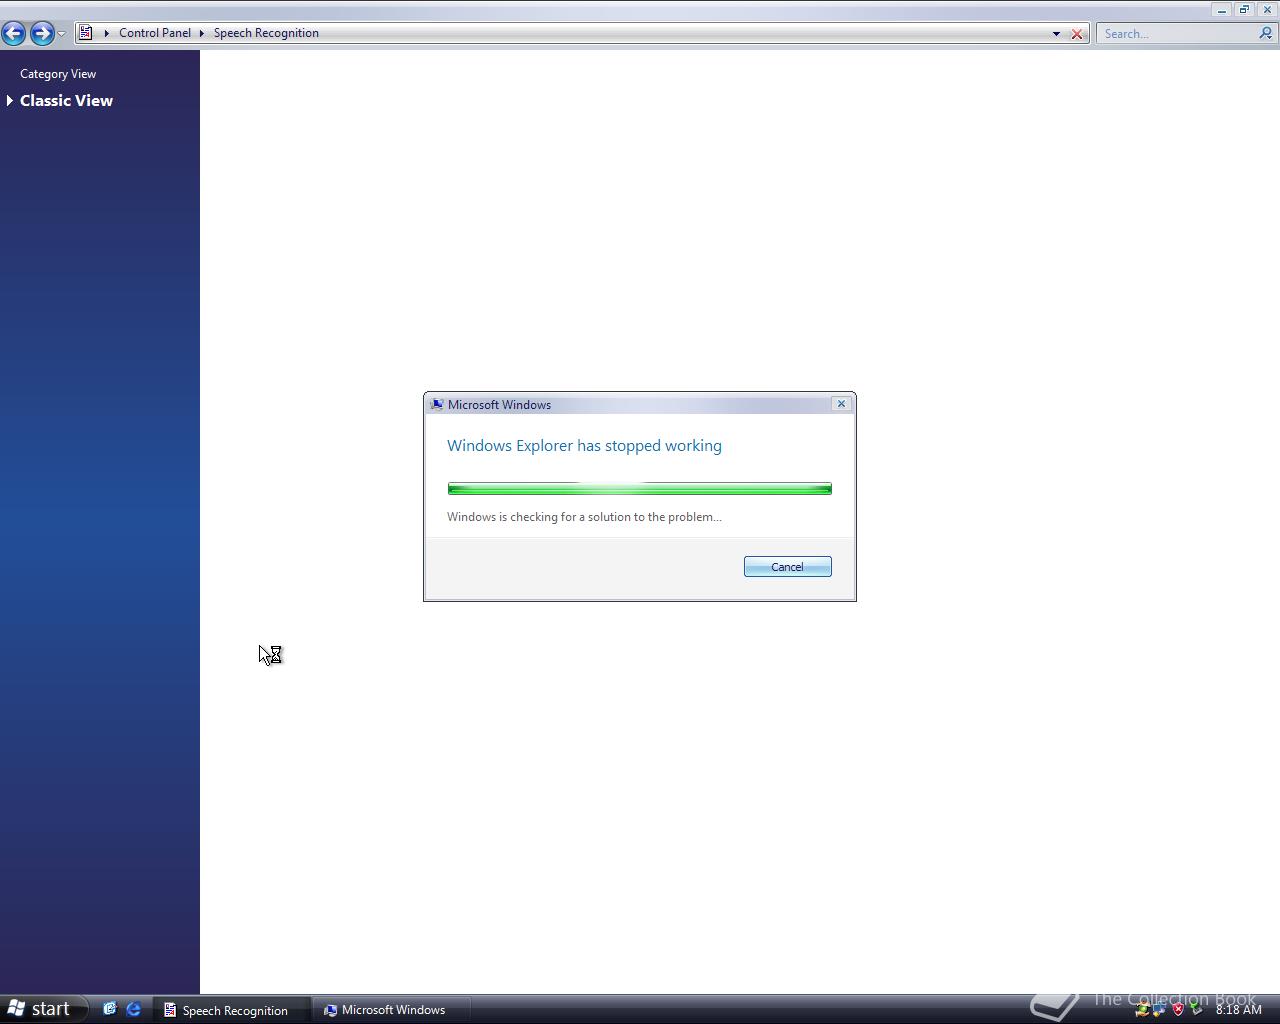The width and height of the screenshot is (1280, 1024).
Task: Select Control Panel in the breadcrumb
Action: 155,33
